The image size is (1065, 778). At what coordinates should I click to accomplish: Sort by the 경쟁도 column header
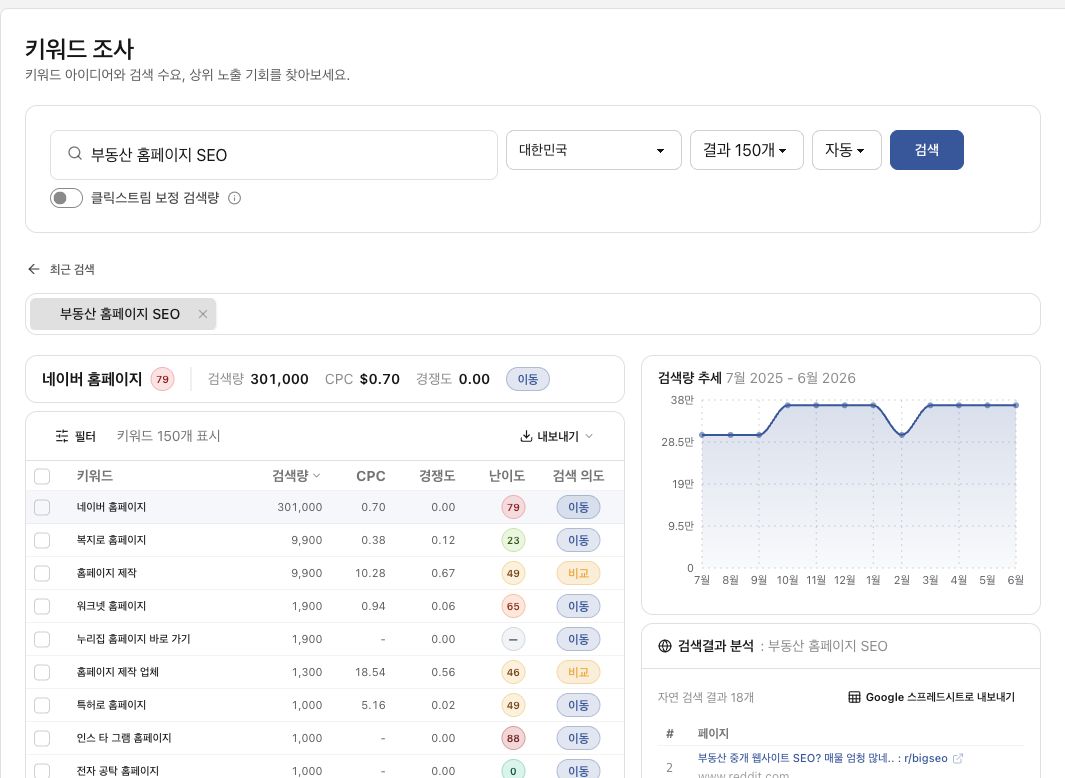[x=437, y=476]
